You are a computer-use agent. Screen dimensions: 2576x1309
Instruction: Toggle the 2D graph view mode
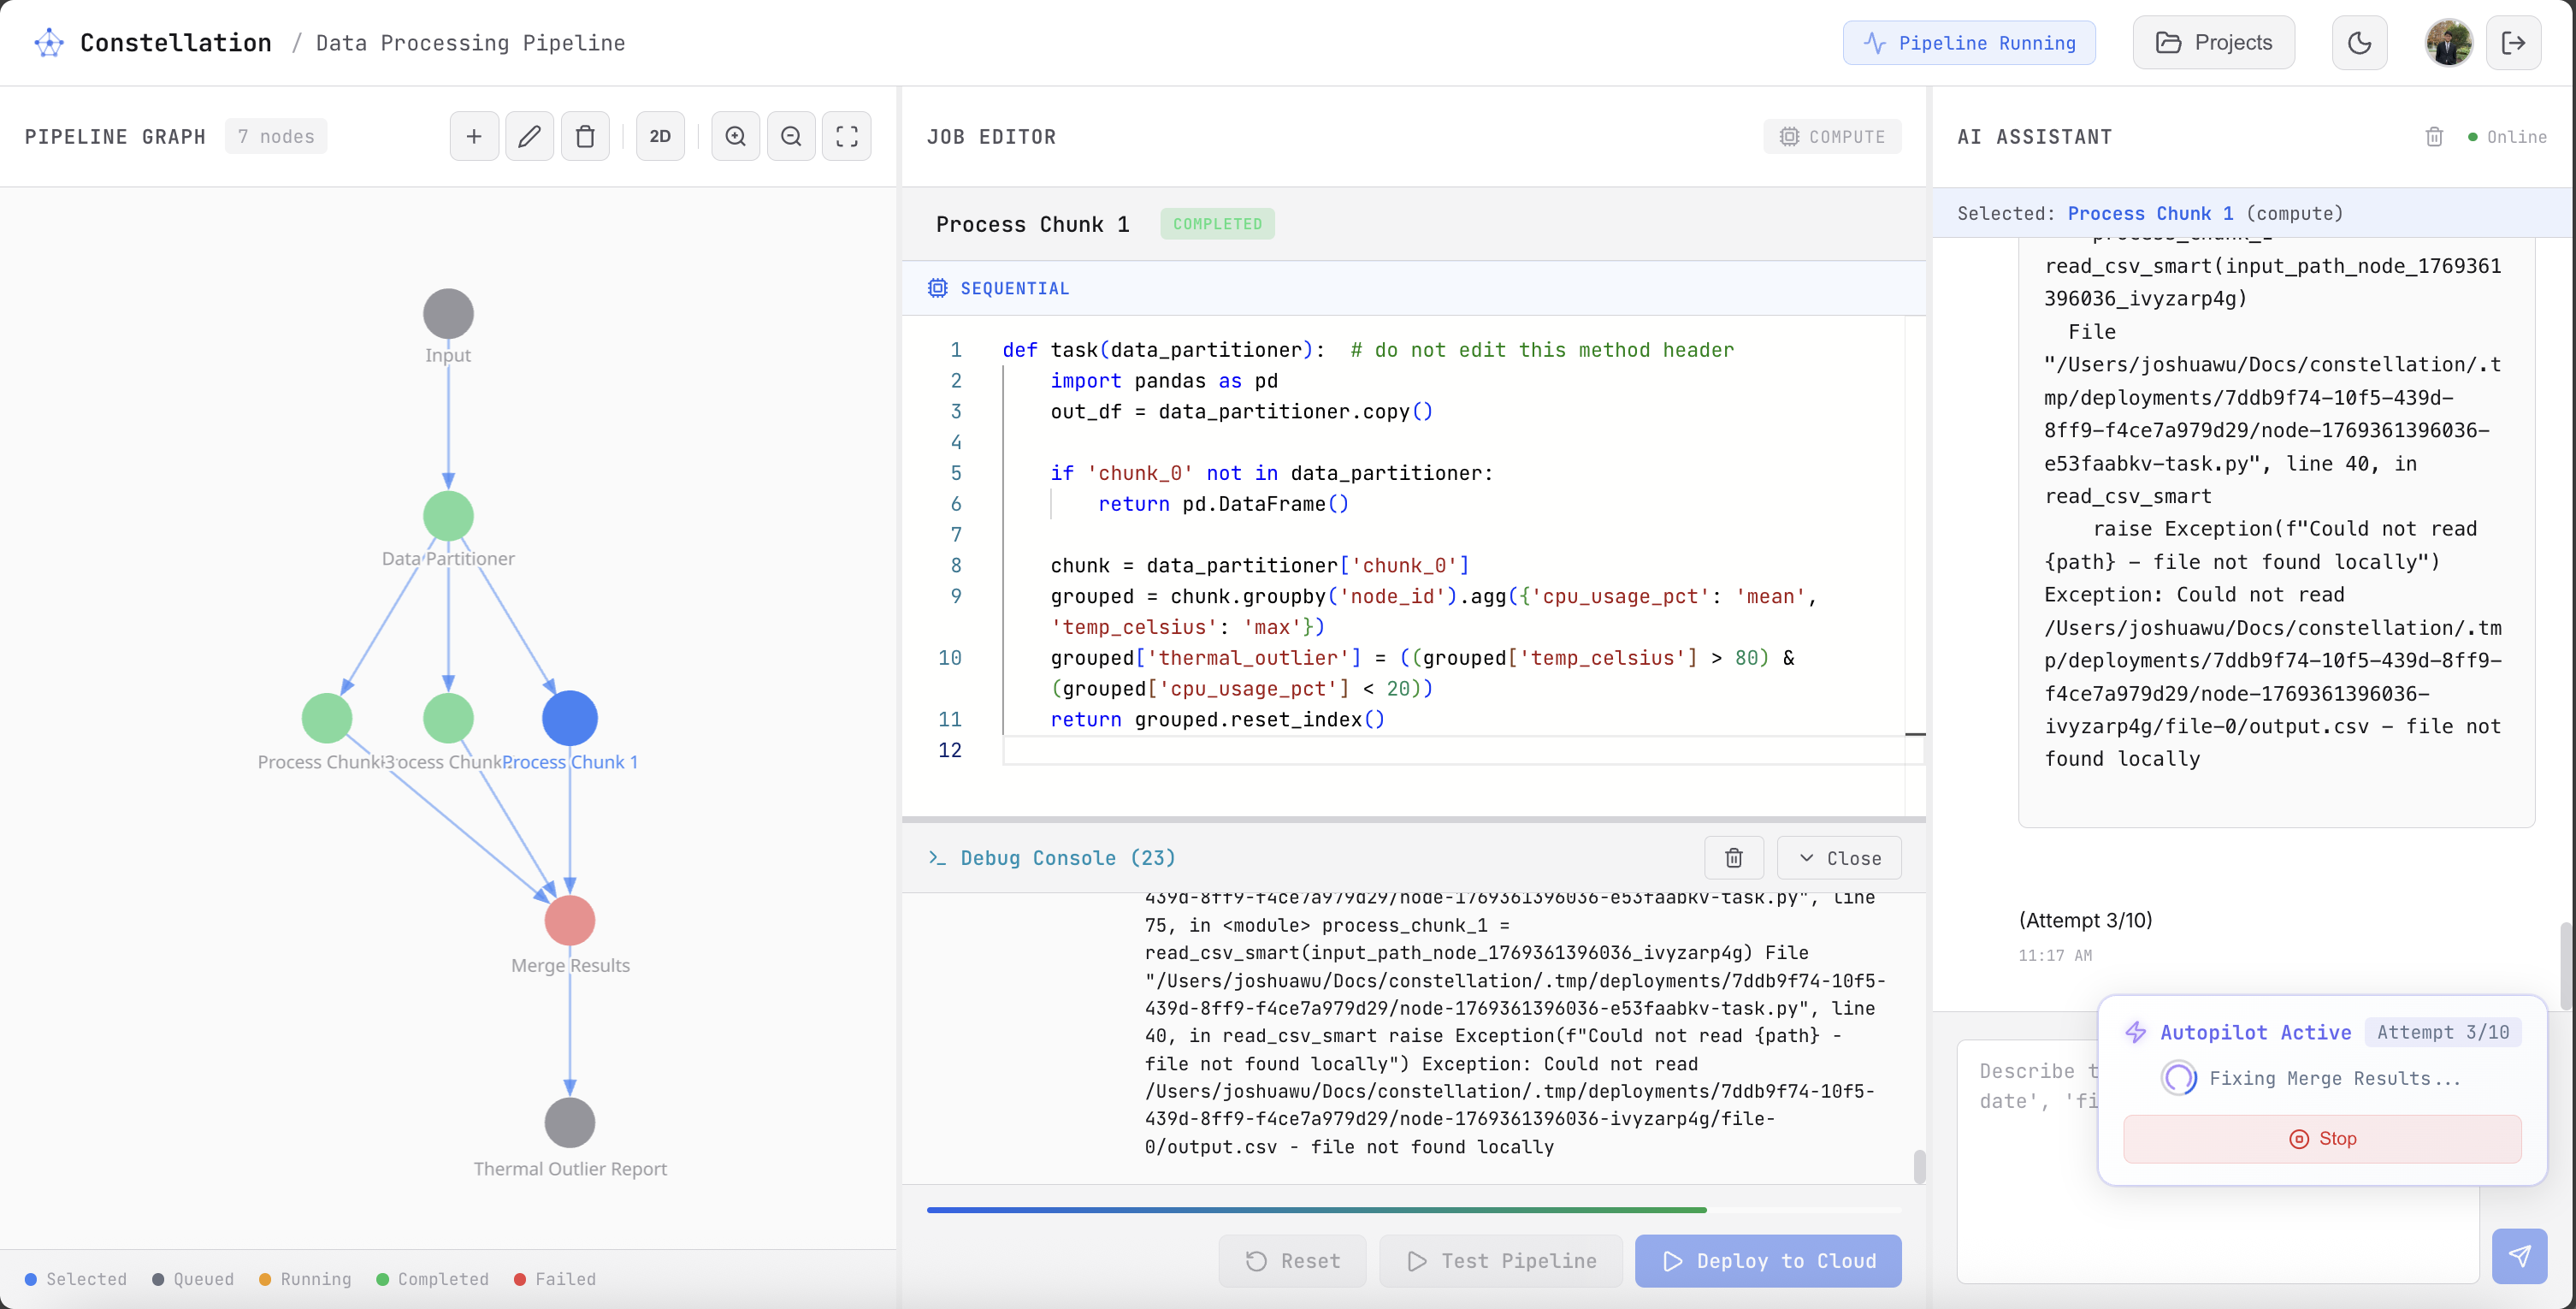pyautogui.click(x=660, y=136)
